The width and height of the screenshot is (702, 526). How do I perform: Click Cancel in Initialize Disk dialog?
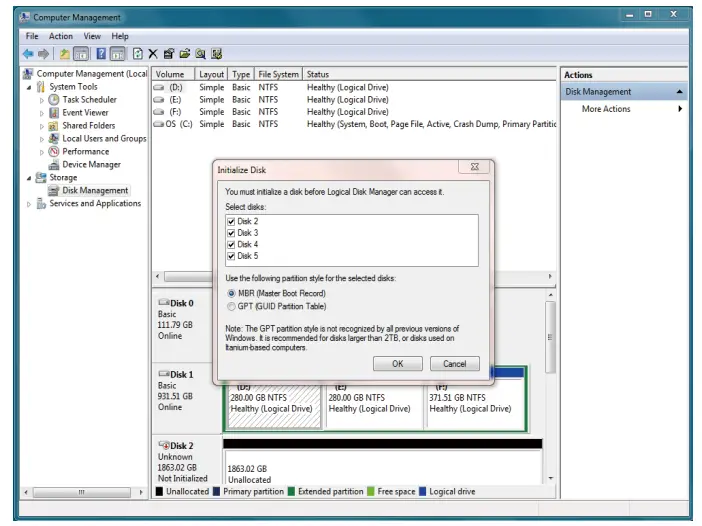click(454, 364)
